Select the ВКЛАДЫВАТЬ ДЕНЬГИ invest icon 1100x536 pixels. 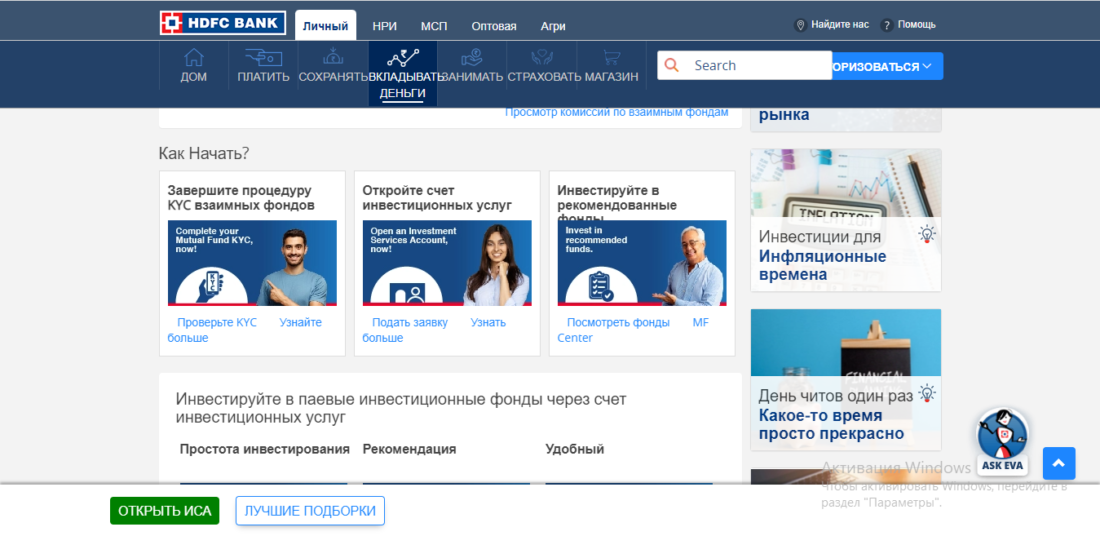coord(403,58)
